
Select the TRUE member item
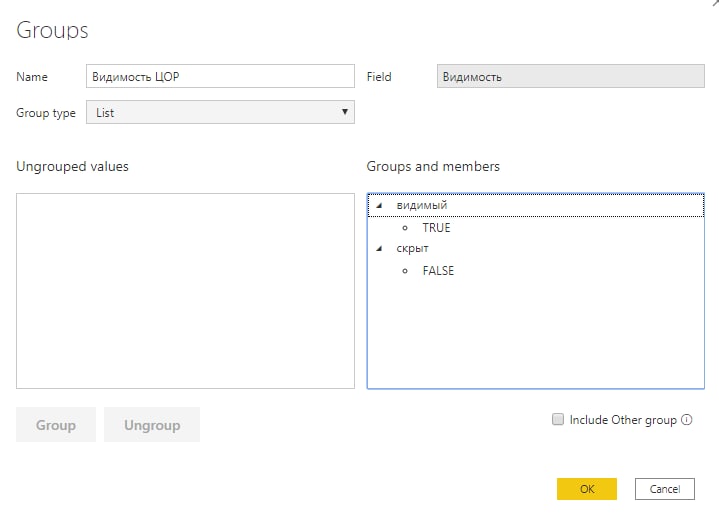[x=436, y=228]
